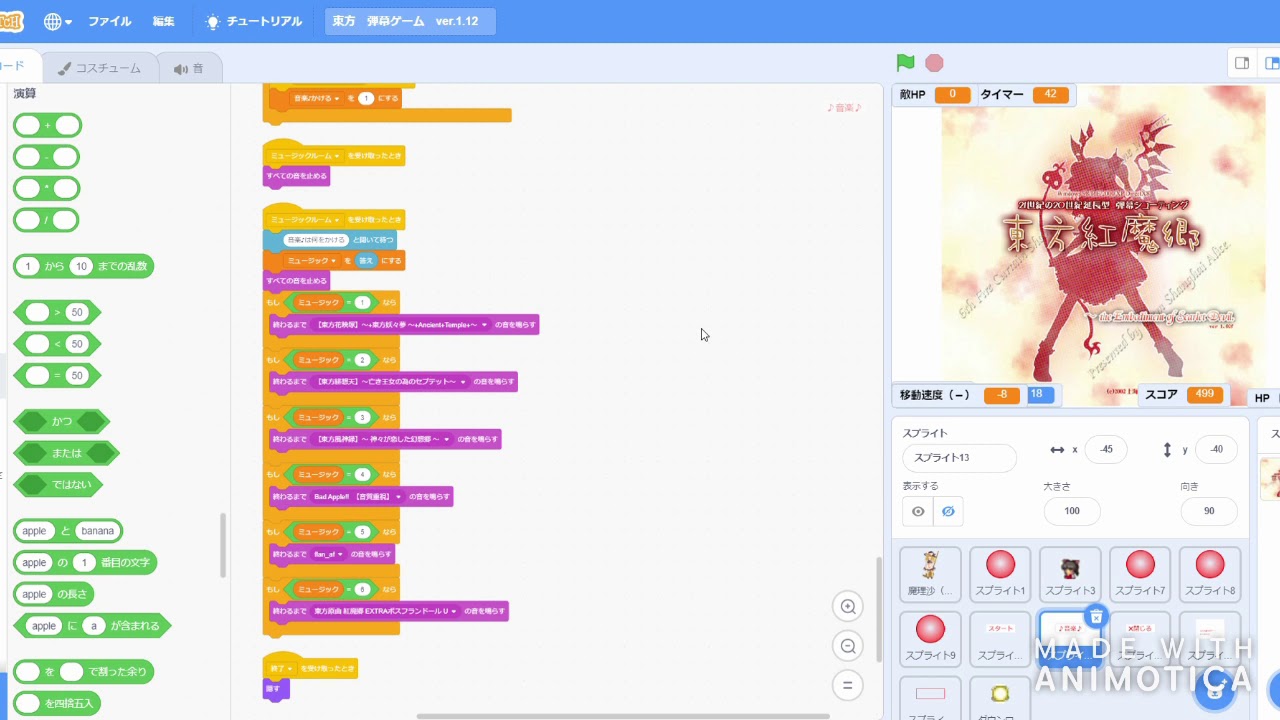
Task: Edit the y position value -40
Action: [1216, 449]
